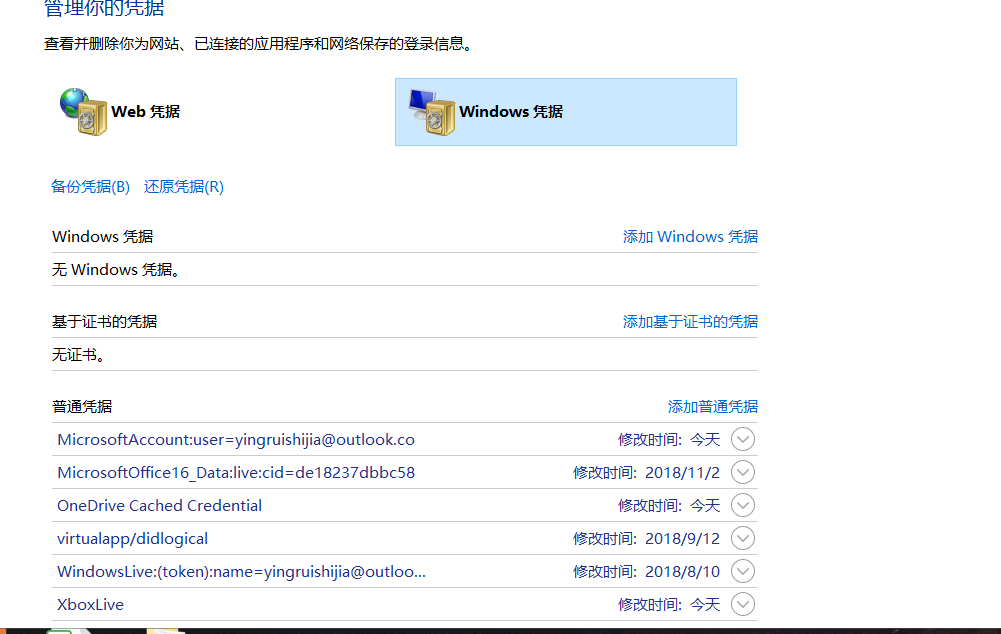Click 修改时间 2018/8/10 text
Screen dimensions: 1001x634
646,572
